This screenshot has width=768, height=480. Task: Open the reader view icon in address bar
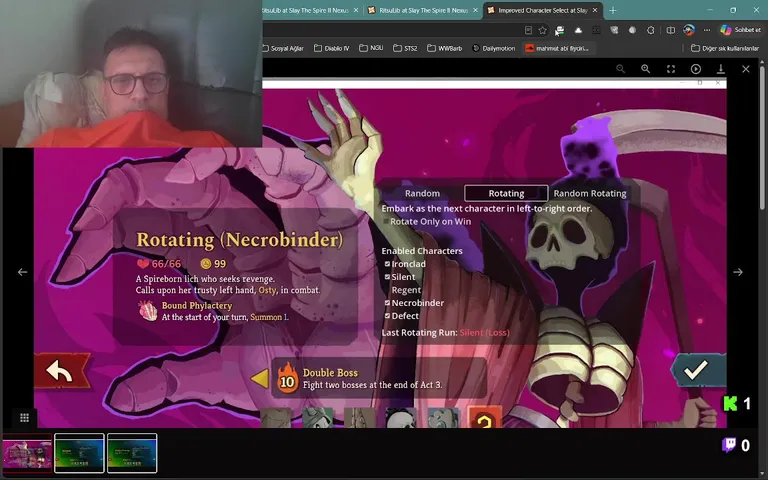coord(528,30)
